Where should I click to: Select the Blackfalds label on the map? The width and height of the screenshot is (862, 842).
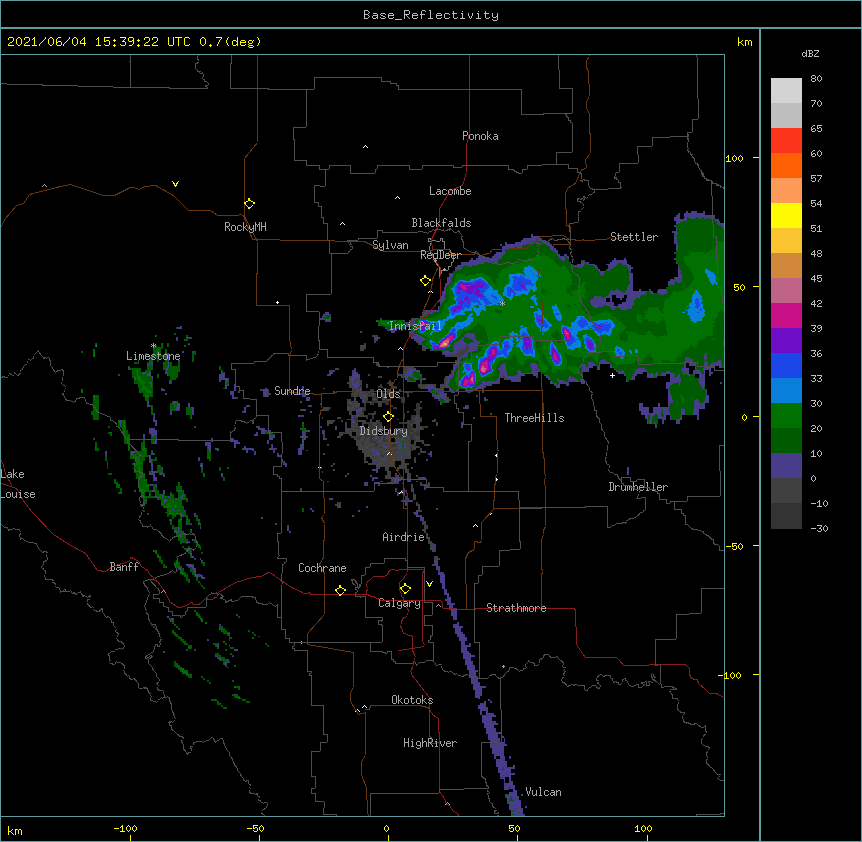tap(441, 223)
